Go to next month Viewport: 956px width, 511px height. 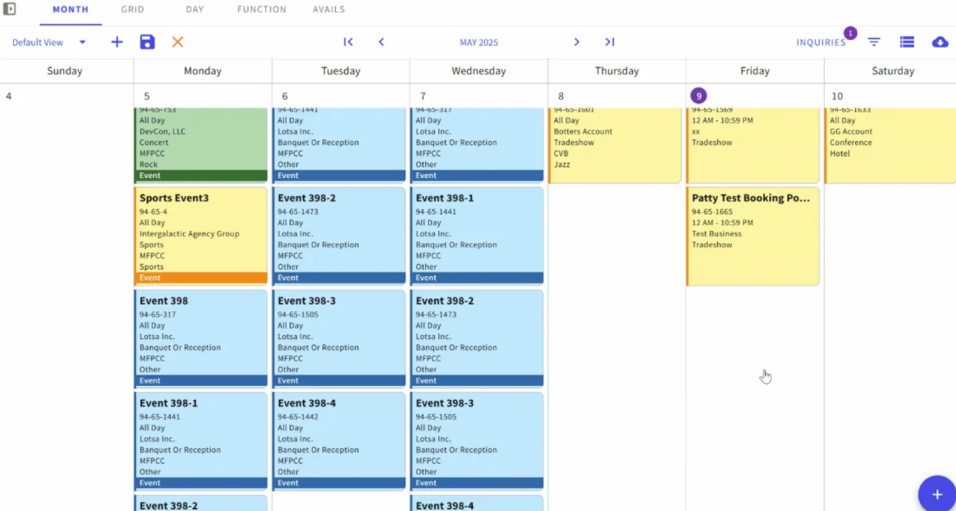[x=576, y=42]
